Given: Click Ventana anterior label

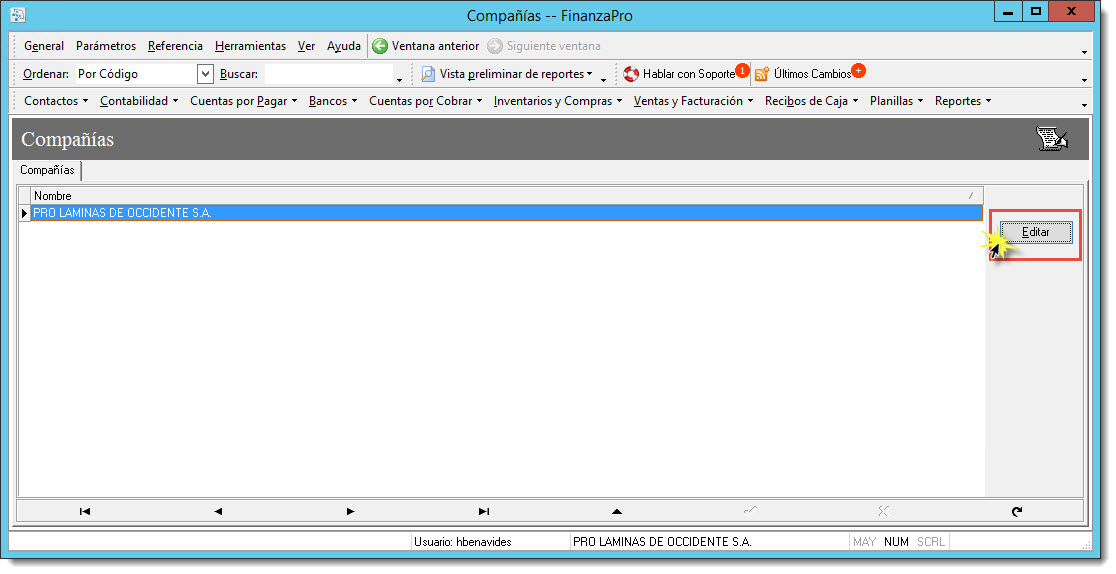Looking at the screenshot, I should (x=436, y=46).
